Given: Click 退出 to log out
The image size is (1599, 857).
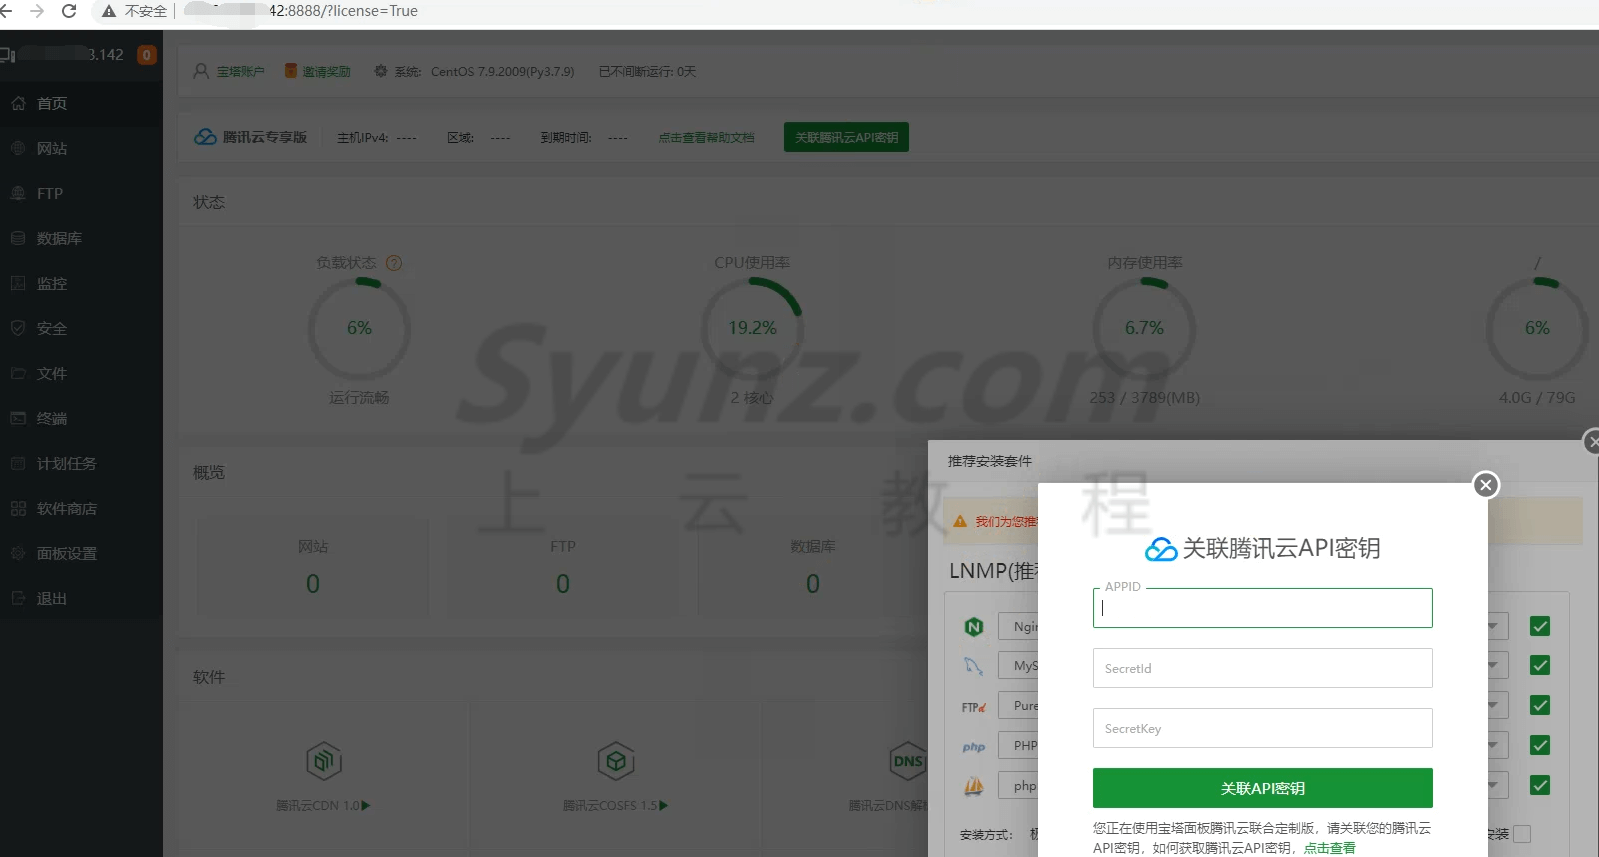Looking at the screenshot, I should (52, 598).
